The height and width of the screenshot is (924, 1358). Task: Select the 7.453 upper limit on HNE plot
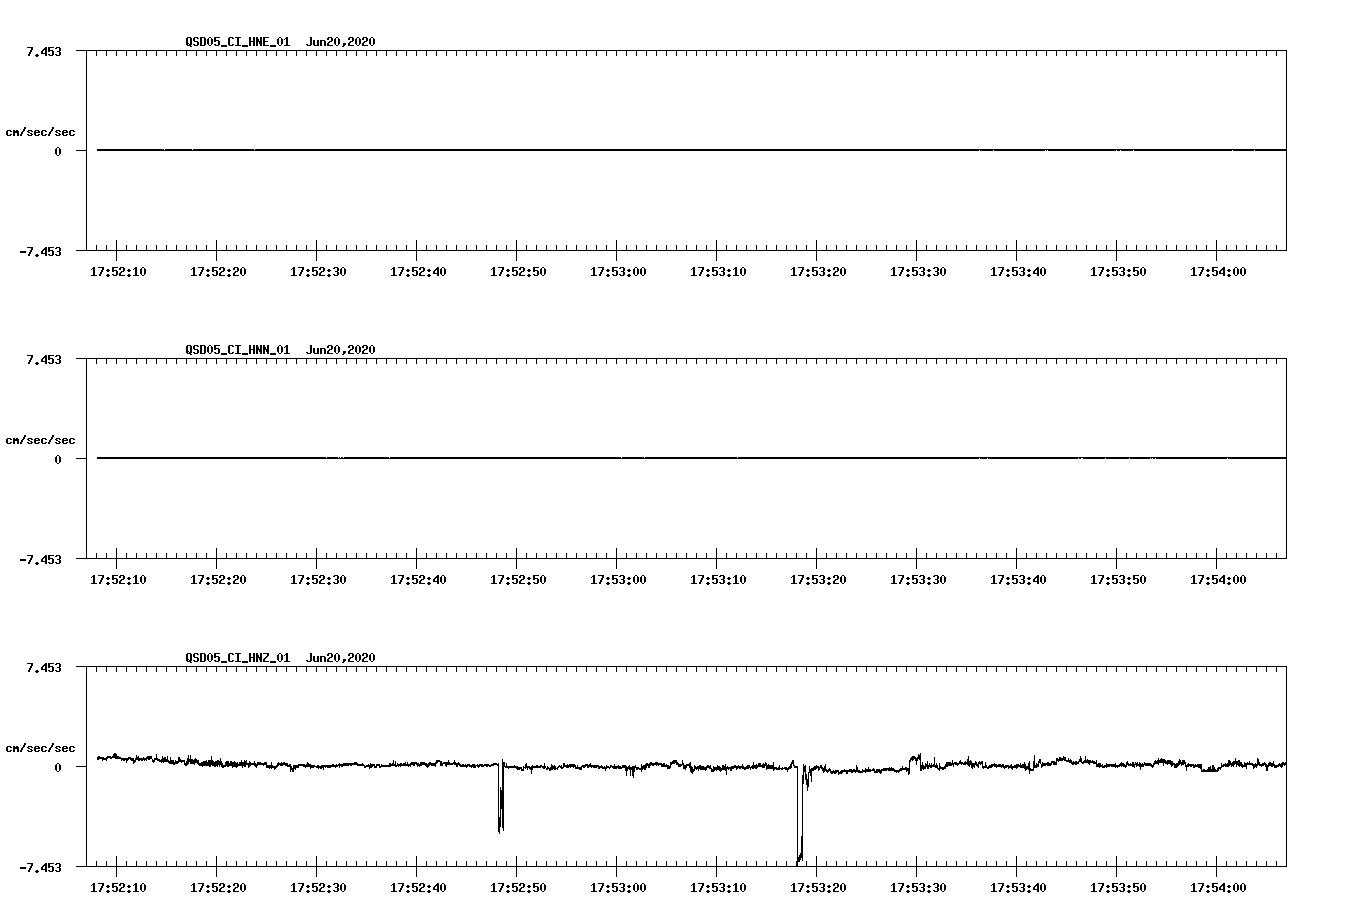[43, 51]
